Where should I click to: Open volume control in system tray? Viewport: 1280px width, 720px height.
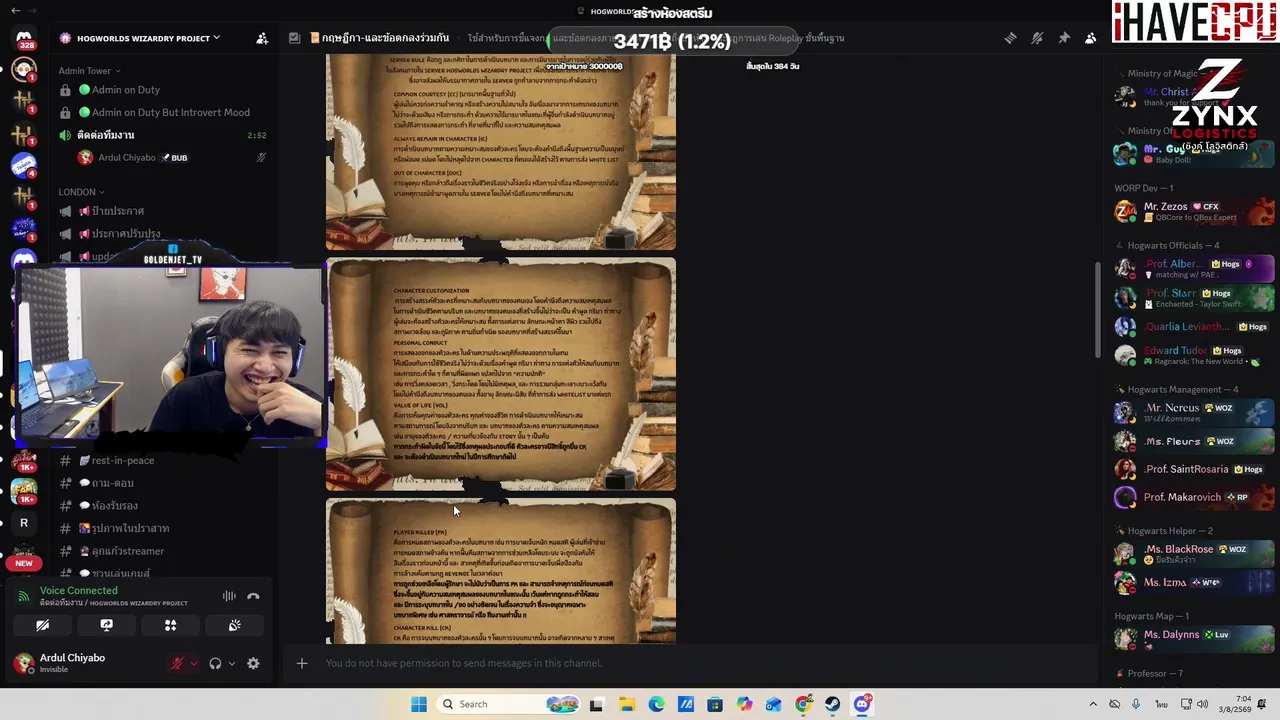[1202, 704]
